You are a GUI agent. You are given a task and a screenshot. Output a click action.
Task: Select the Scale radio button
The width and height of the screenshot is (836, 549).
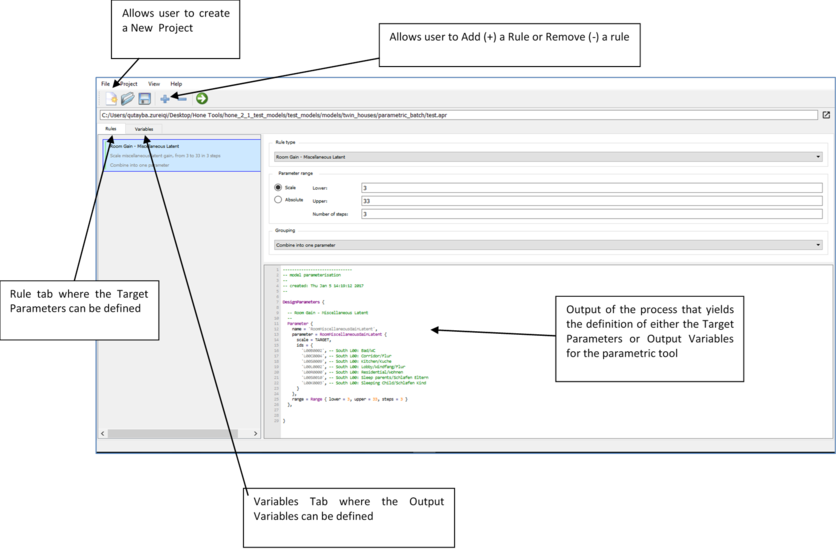click(x=279, y=186)
